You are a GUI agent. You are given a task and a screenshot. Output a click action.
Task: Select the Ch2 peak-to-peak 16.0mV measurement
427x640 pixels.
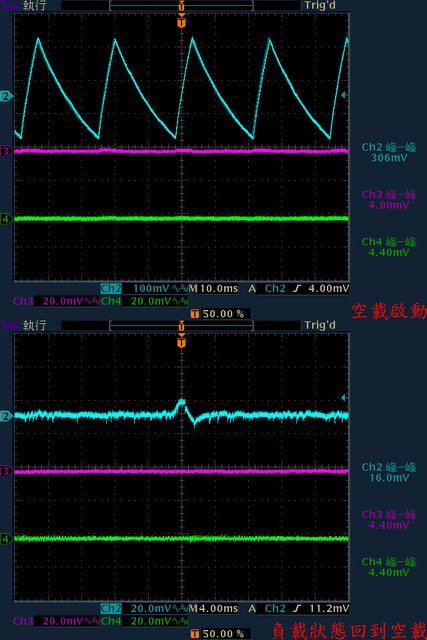click(389, 472)
